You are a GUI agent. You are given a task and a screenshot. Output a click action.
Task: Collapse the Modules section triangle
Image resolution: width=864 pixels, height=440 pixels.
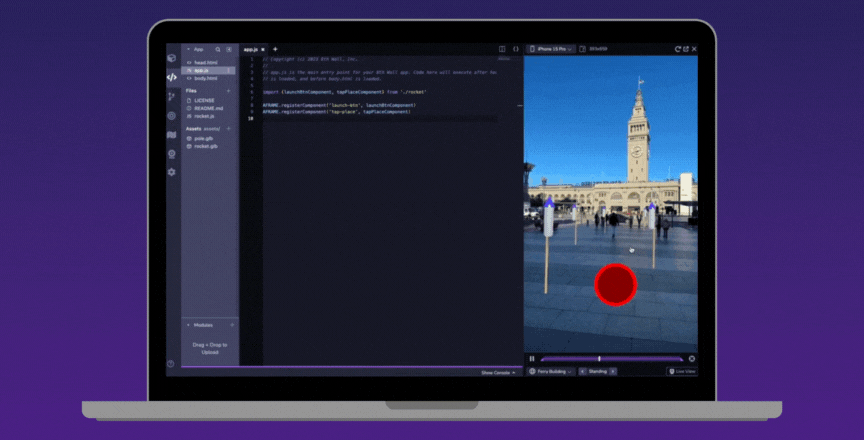click(x=188, y=325)
